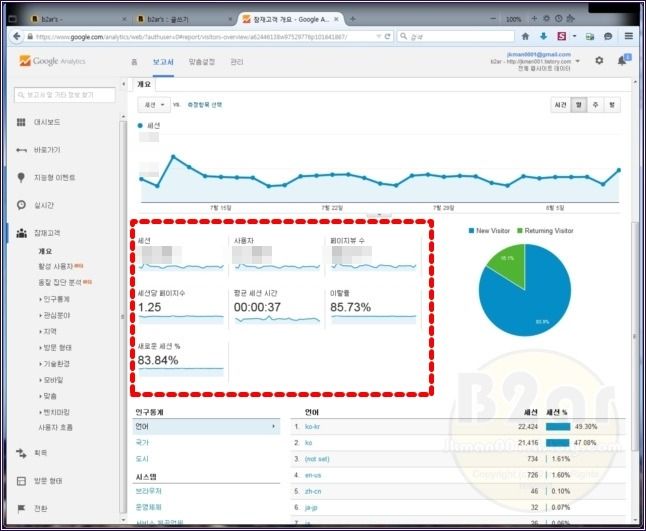Select the 개요 report tab

(144, 84)
